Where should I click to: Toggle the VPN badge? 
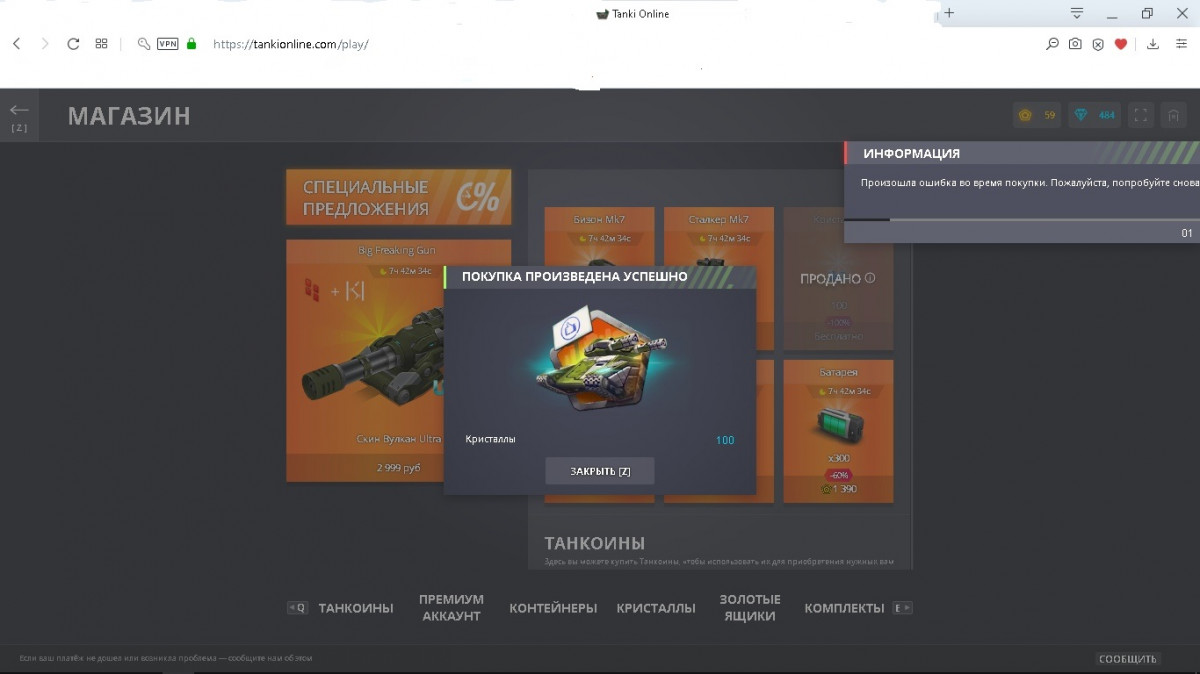[x=168, y=44]
